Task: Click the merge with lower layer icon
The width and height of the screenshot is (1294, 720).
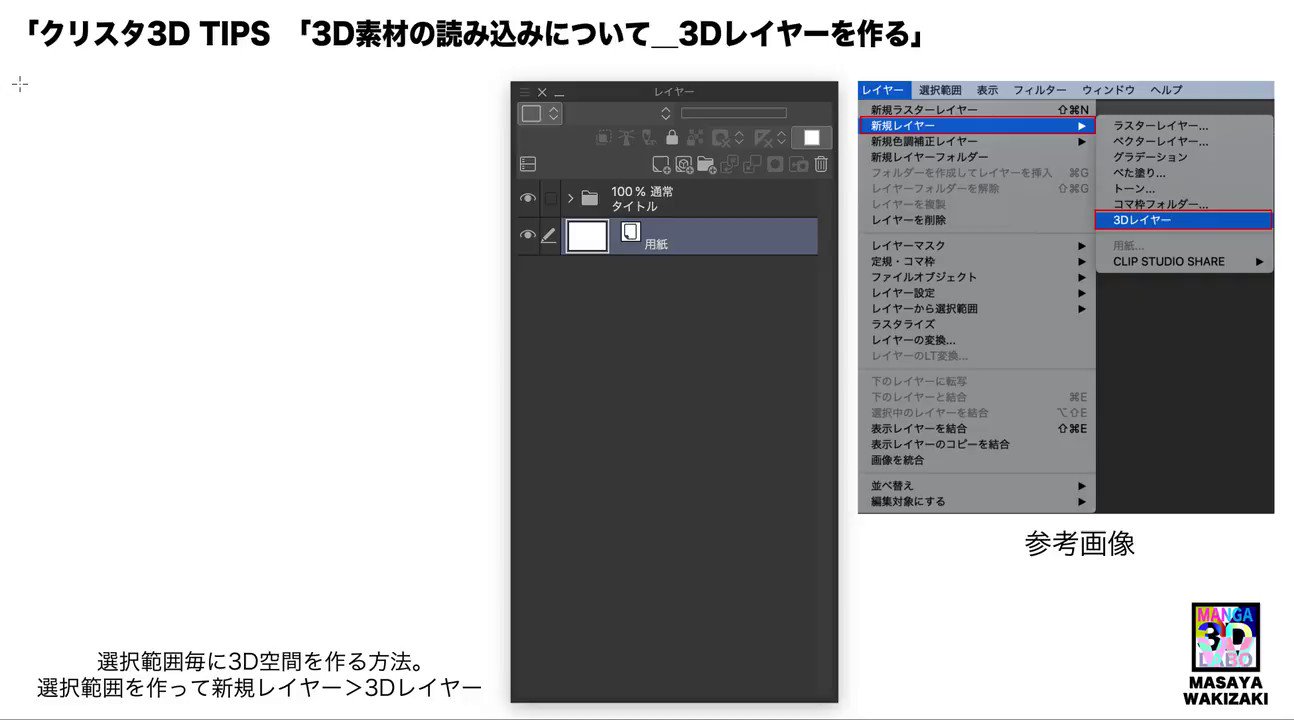Action: 752,164
